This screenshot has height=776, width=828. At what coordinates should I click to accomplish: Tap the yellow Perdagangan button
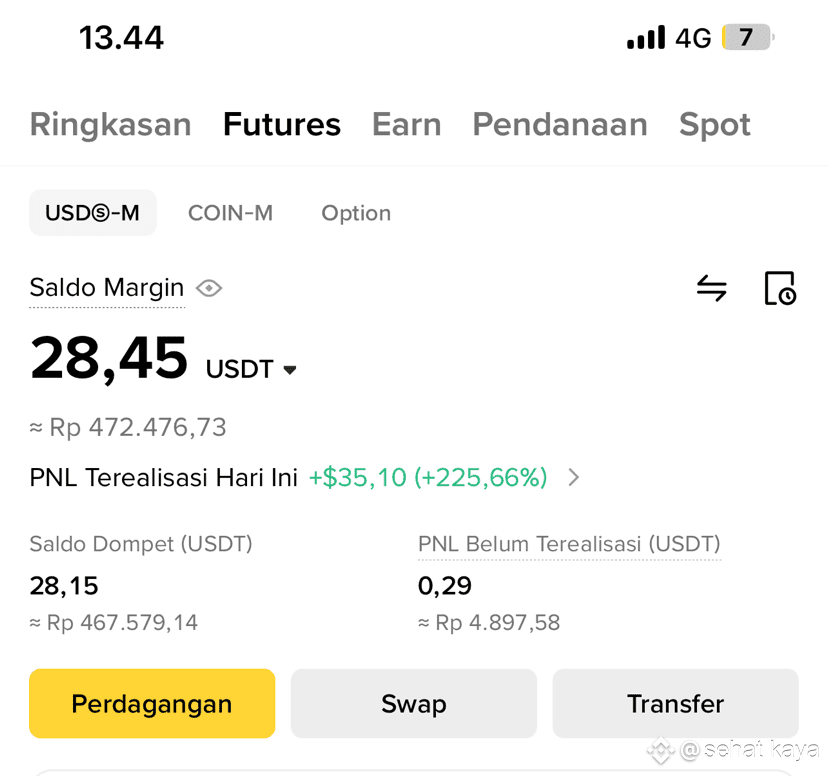[x=152, y=703]
